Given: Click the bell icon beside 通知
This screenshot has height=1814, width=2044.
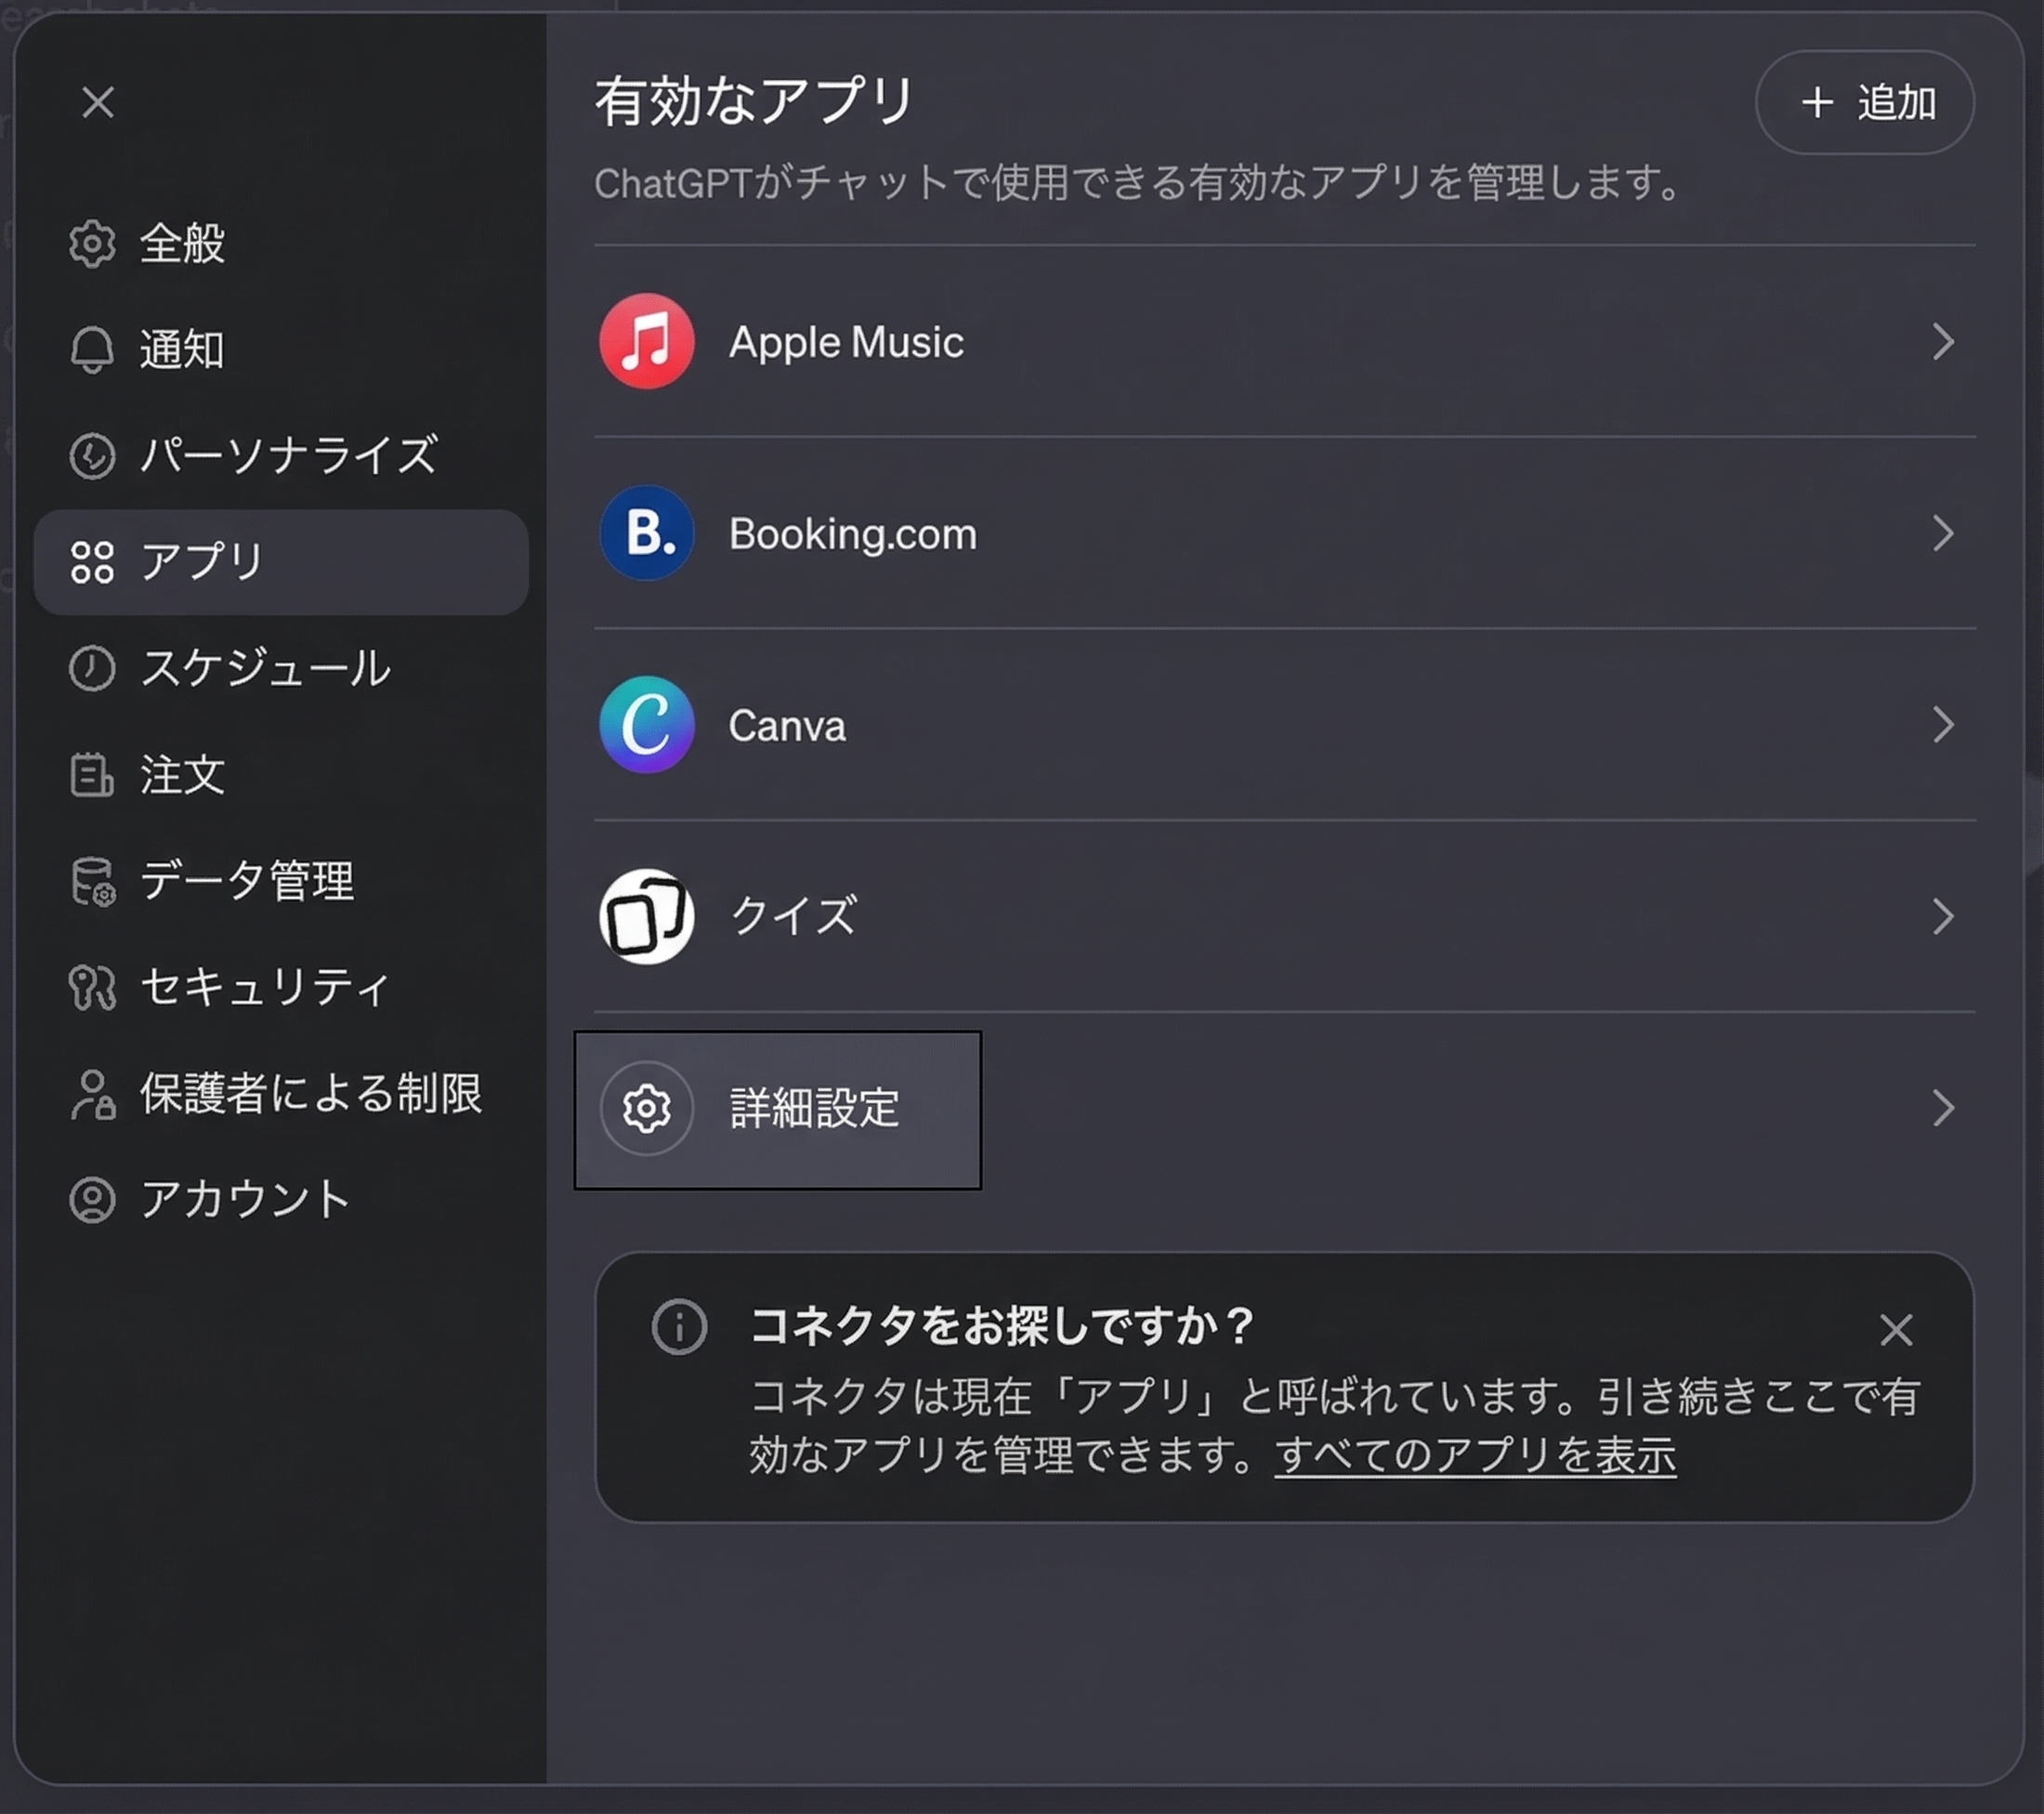Looking at the screenshot, I should pos(92,349).
